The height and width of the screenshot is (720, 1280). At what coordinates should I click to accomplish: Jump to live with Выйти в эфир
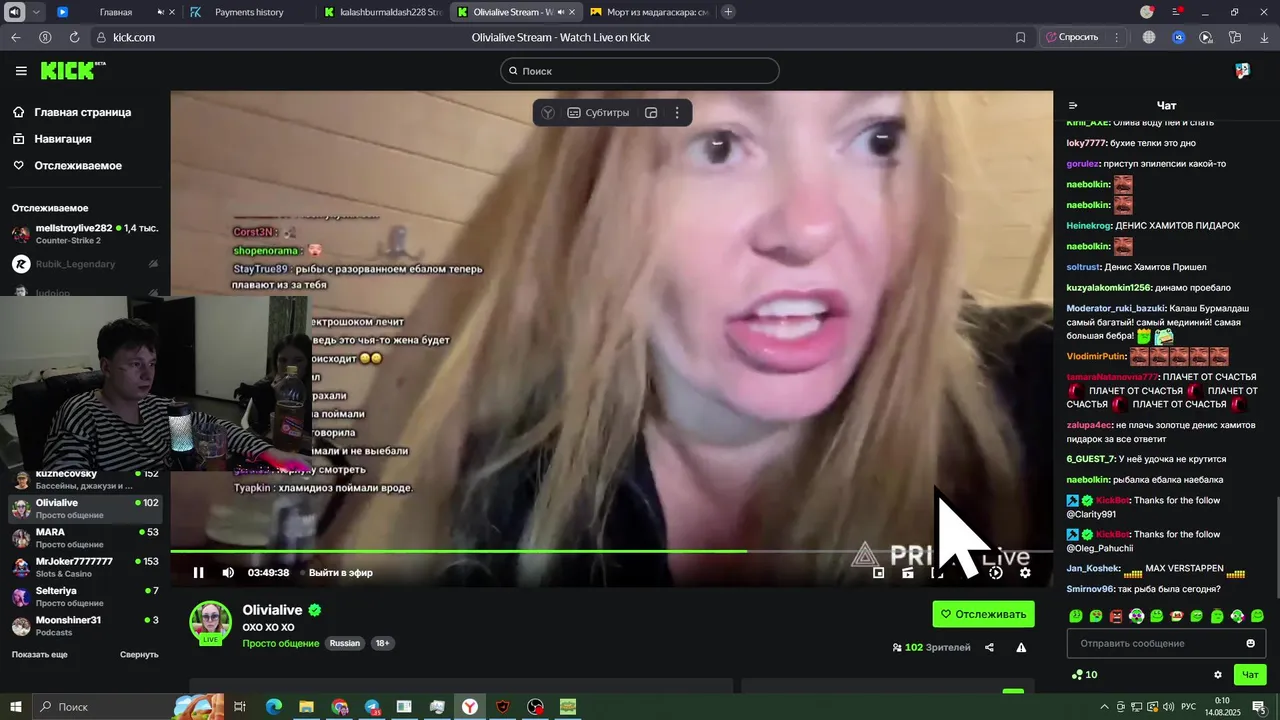341,573
